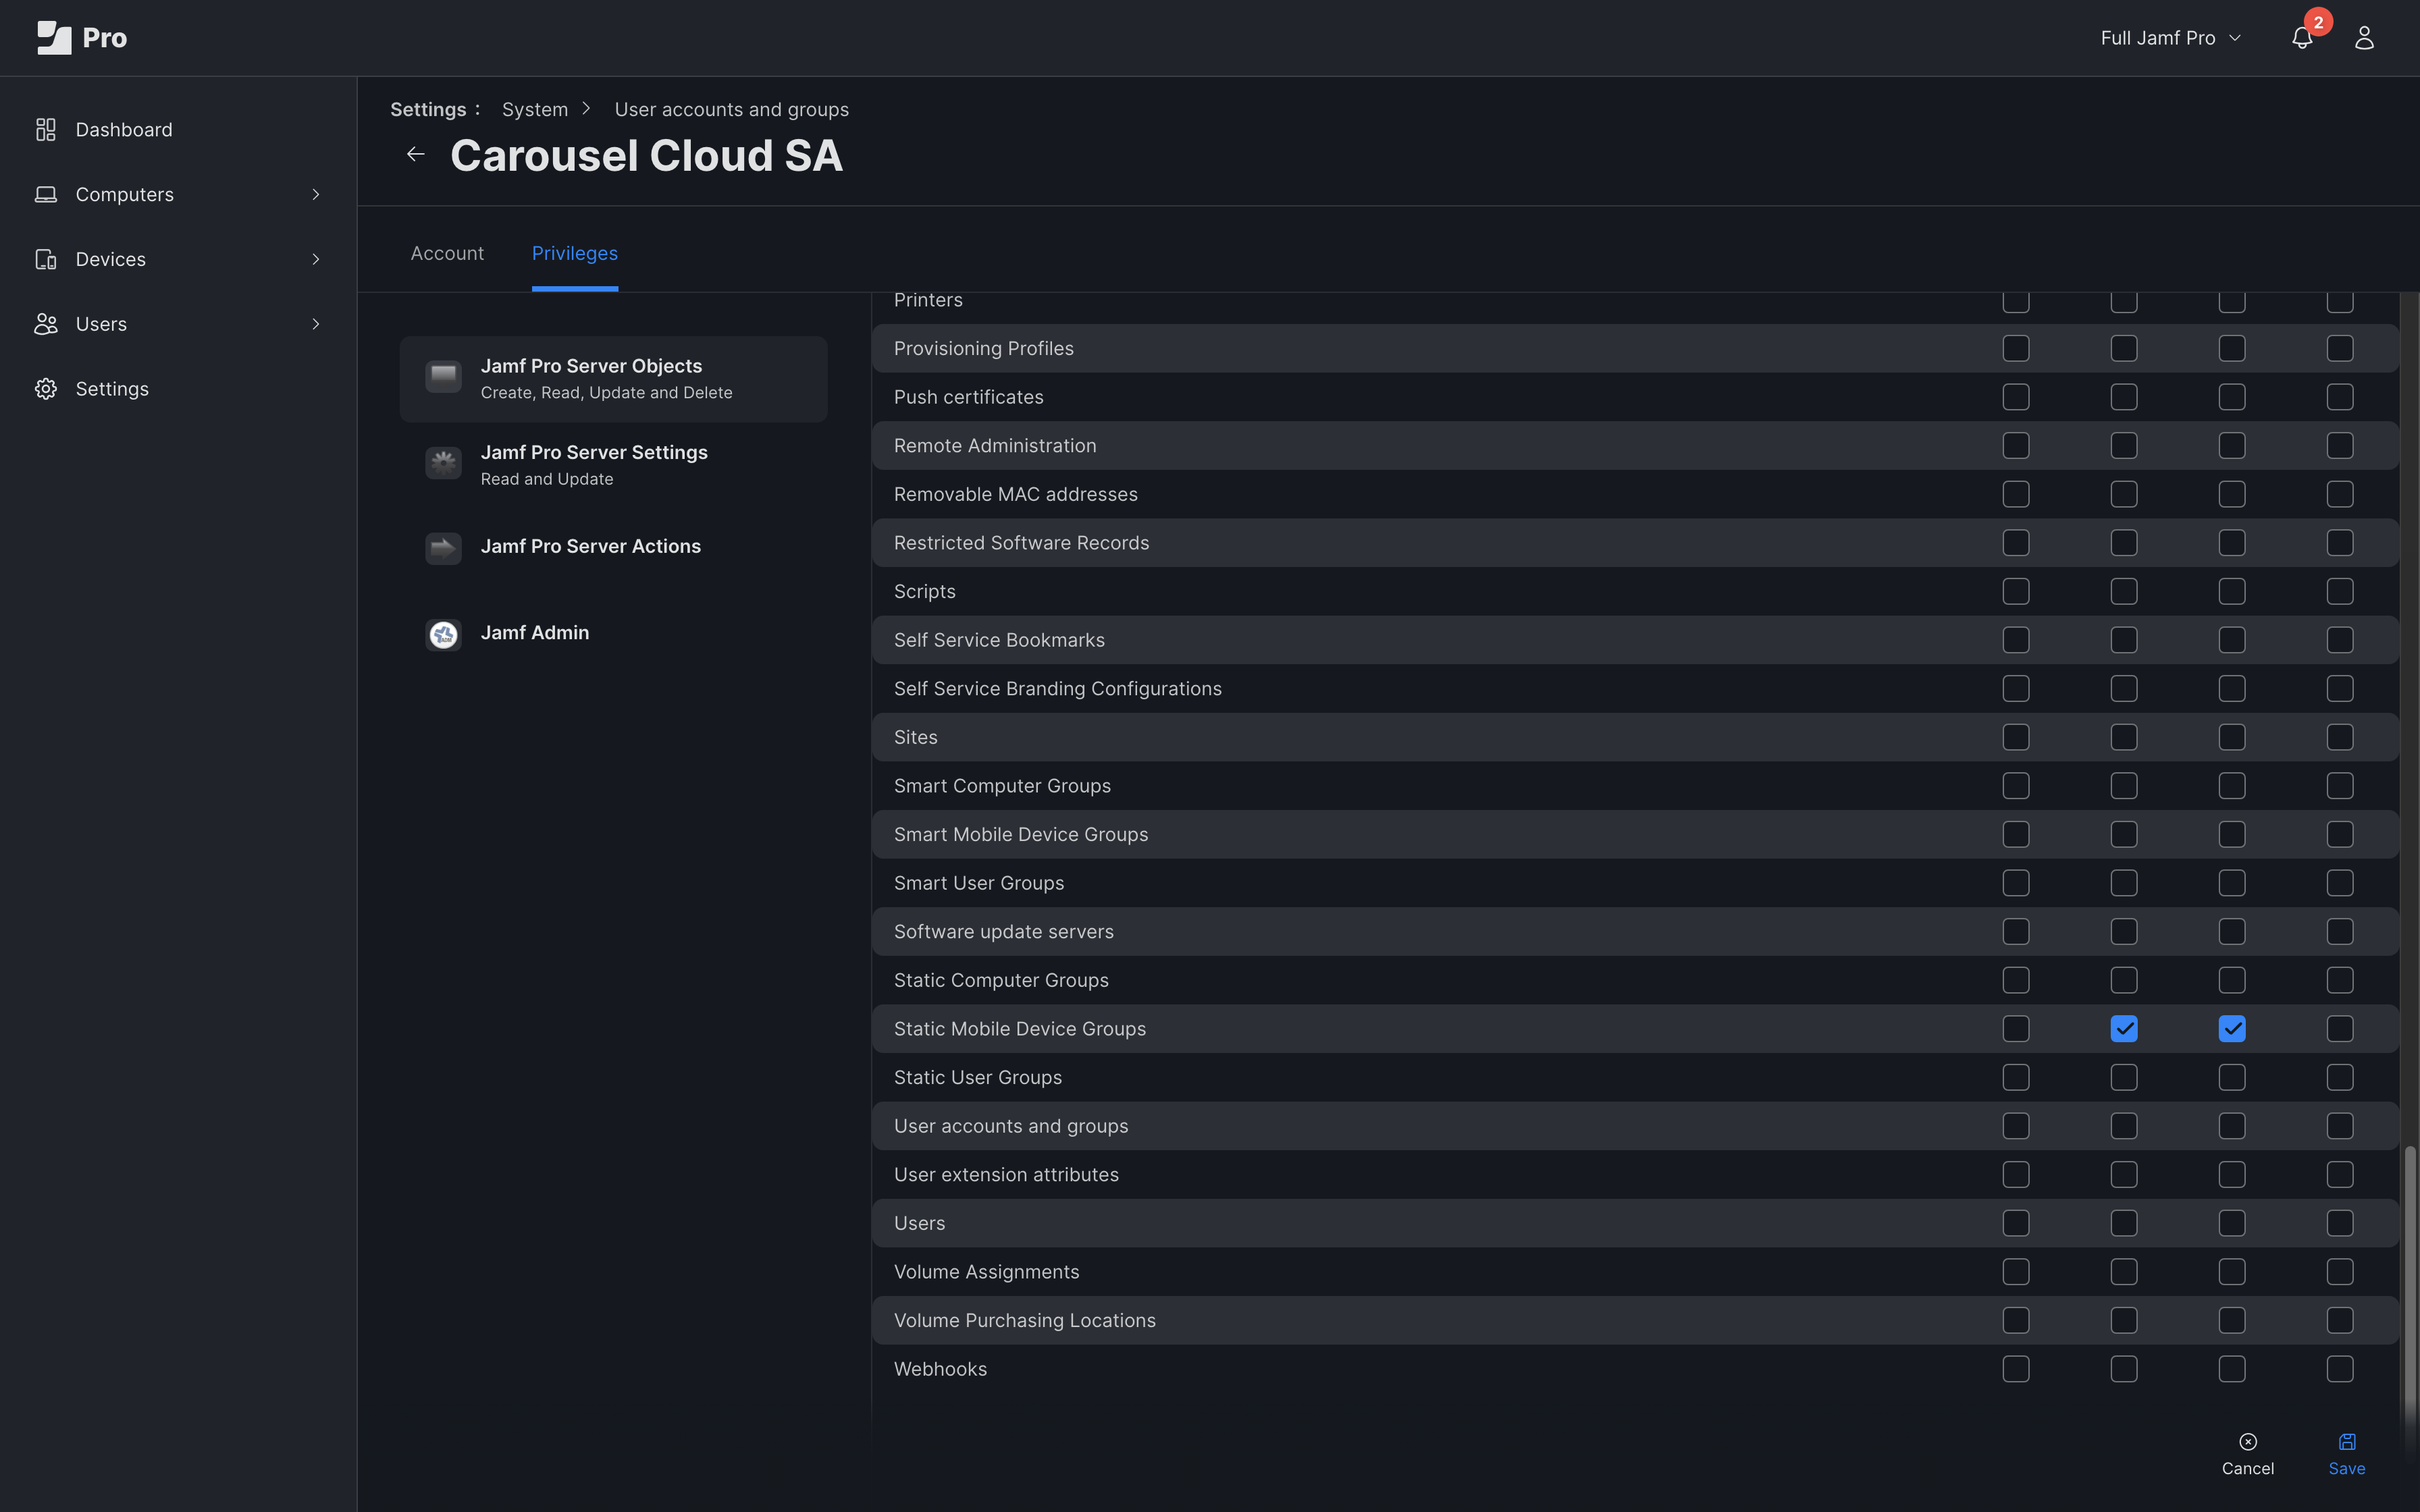Image resolution: width=2420 pixels, height=1512 pixels.
Task: Check Create for Static Mobile Device Groups
Action: point(2016,1029)
